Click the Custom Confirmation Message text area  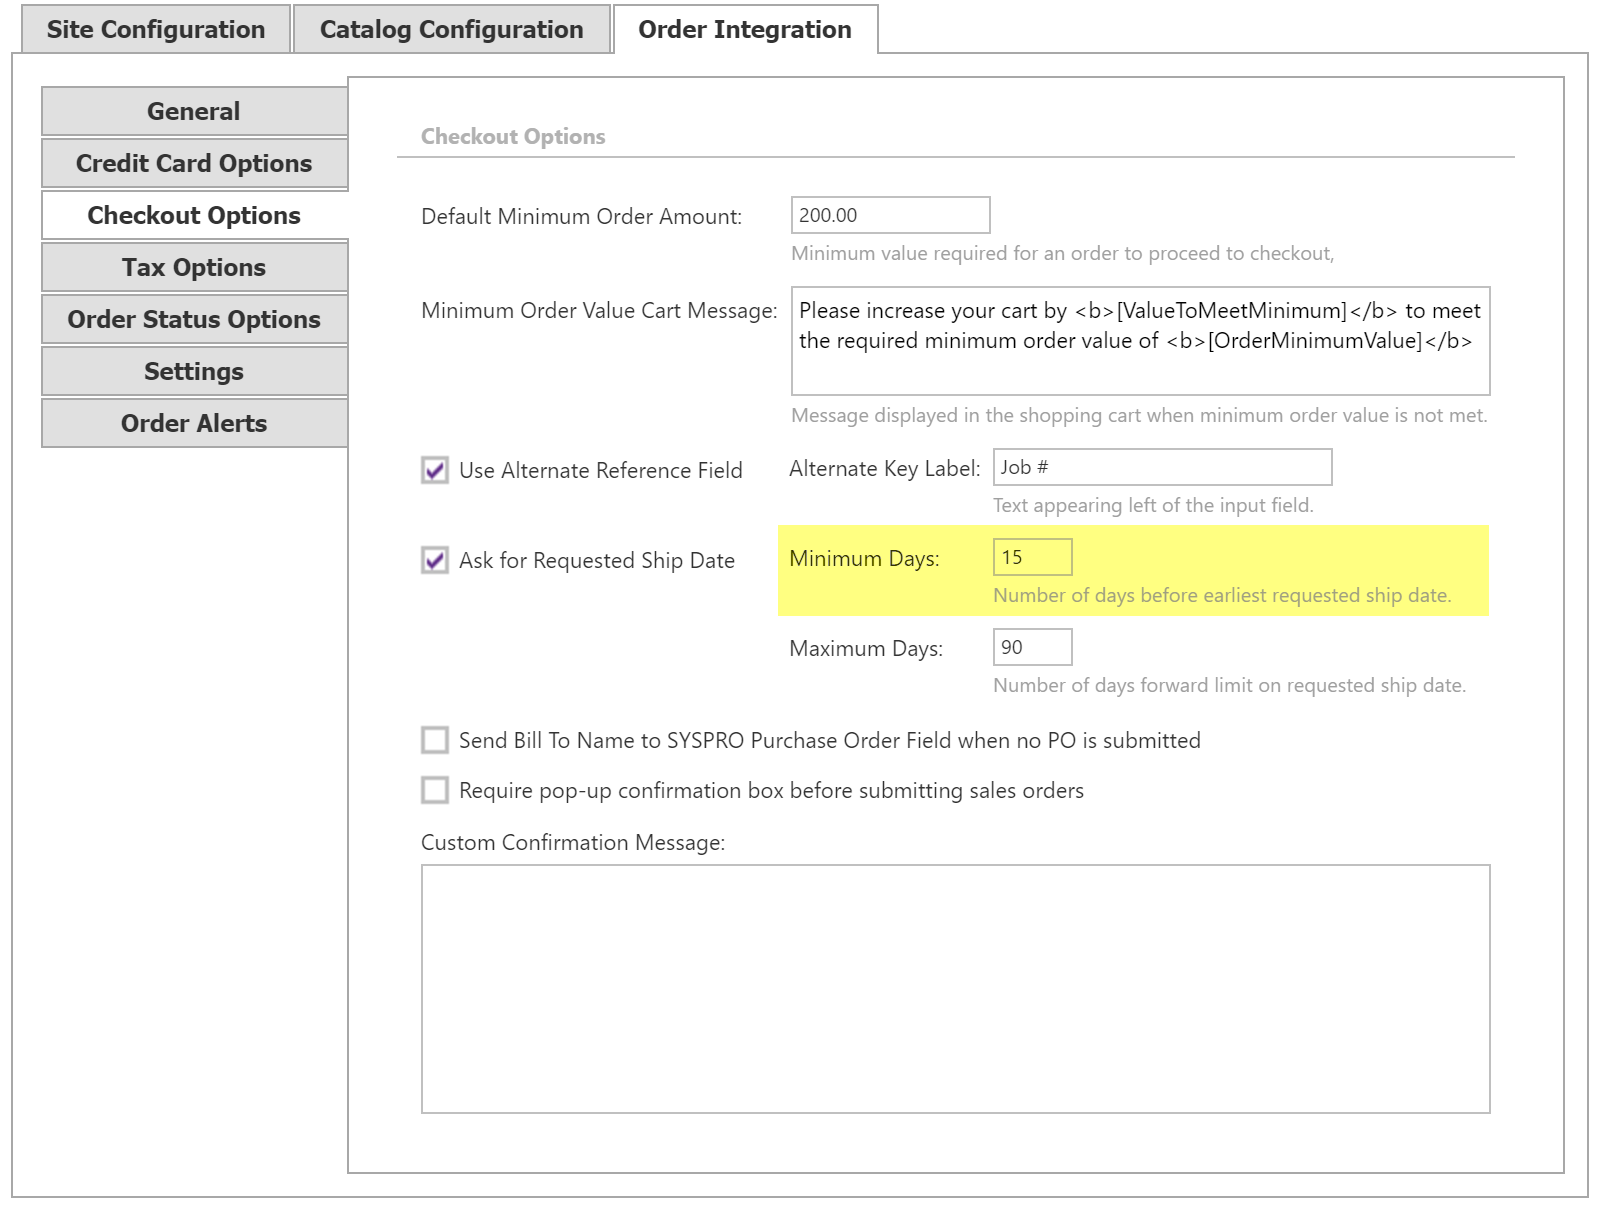[x=955, y=989]
